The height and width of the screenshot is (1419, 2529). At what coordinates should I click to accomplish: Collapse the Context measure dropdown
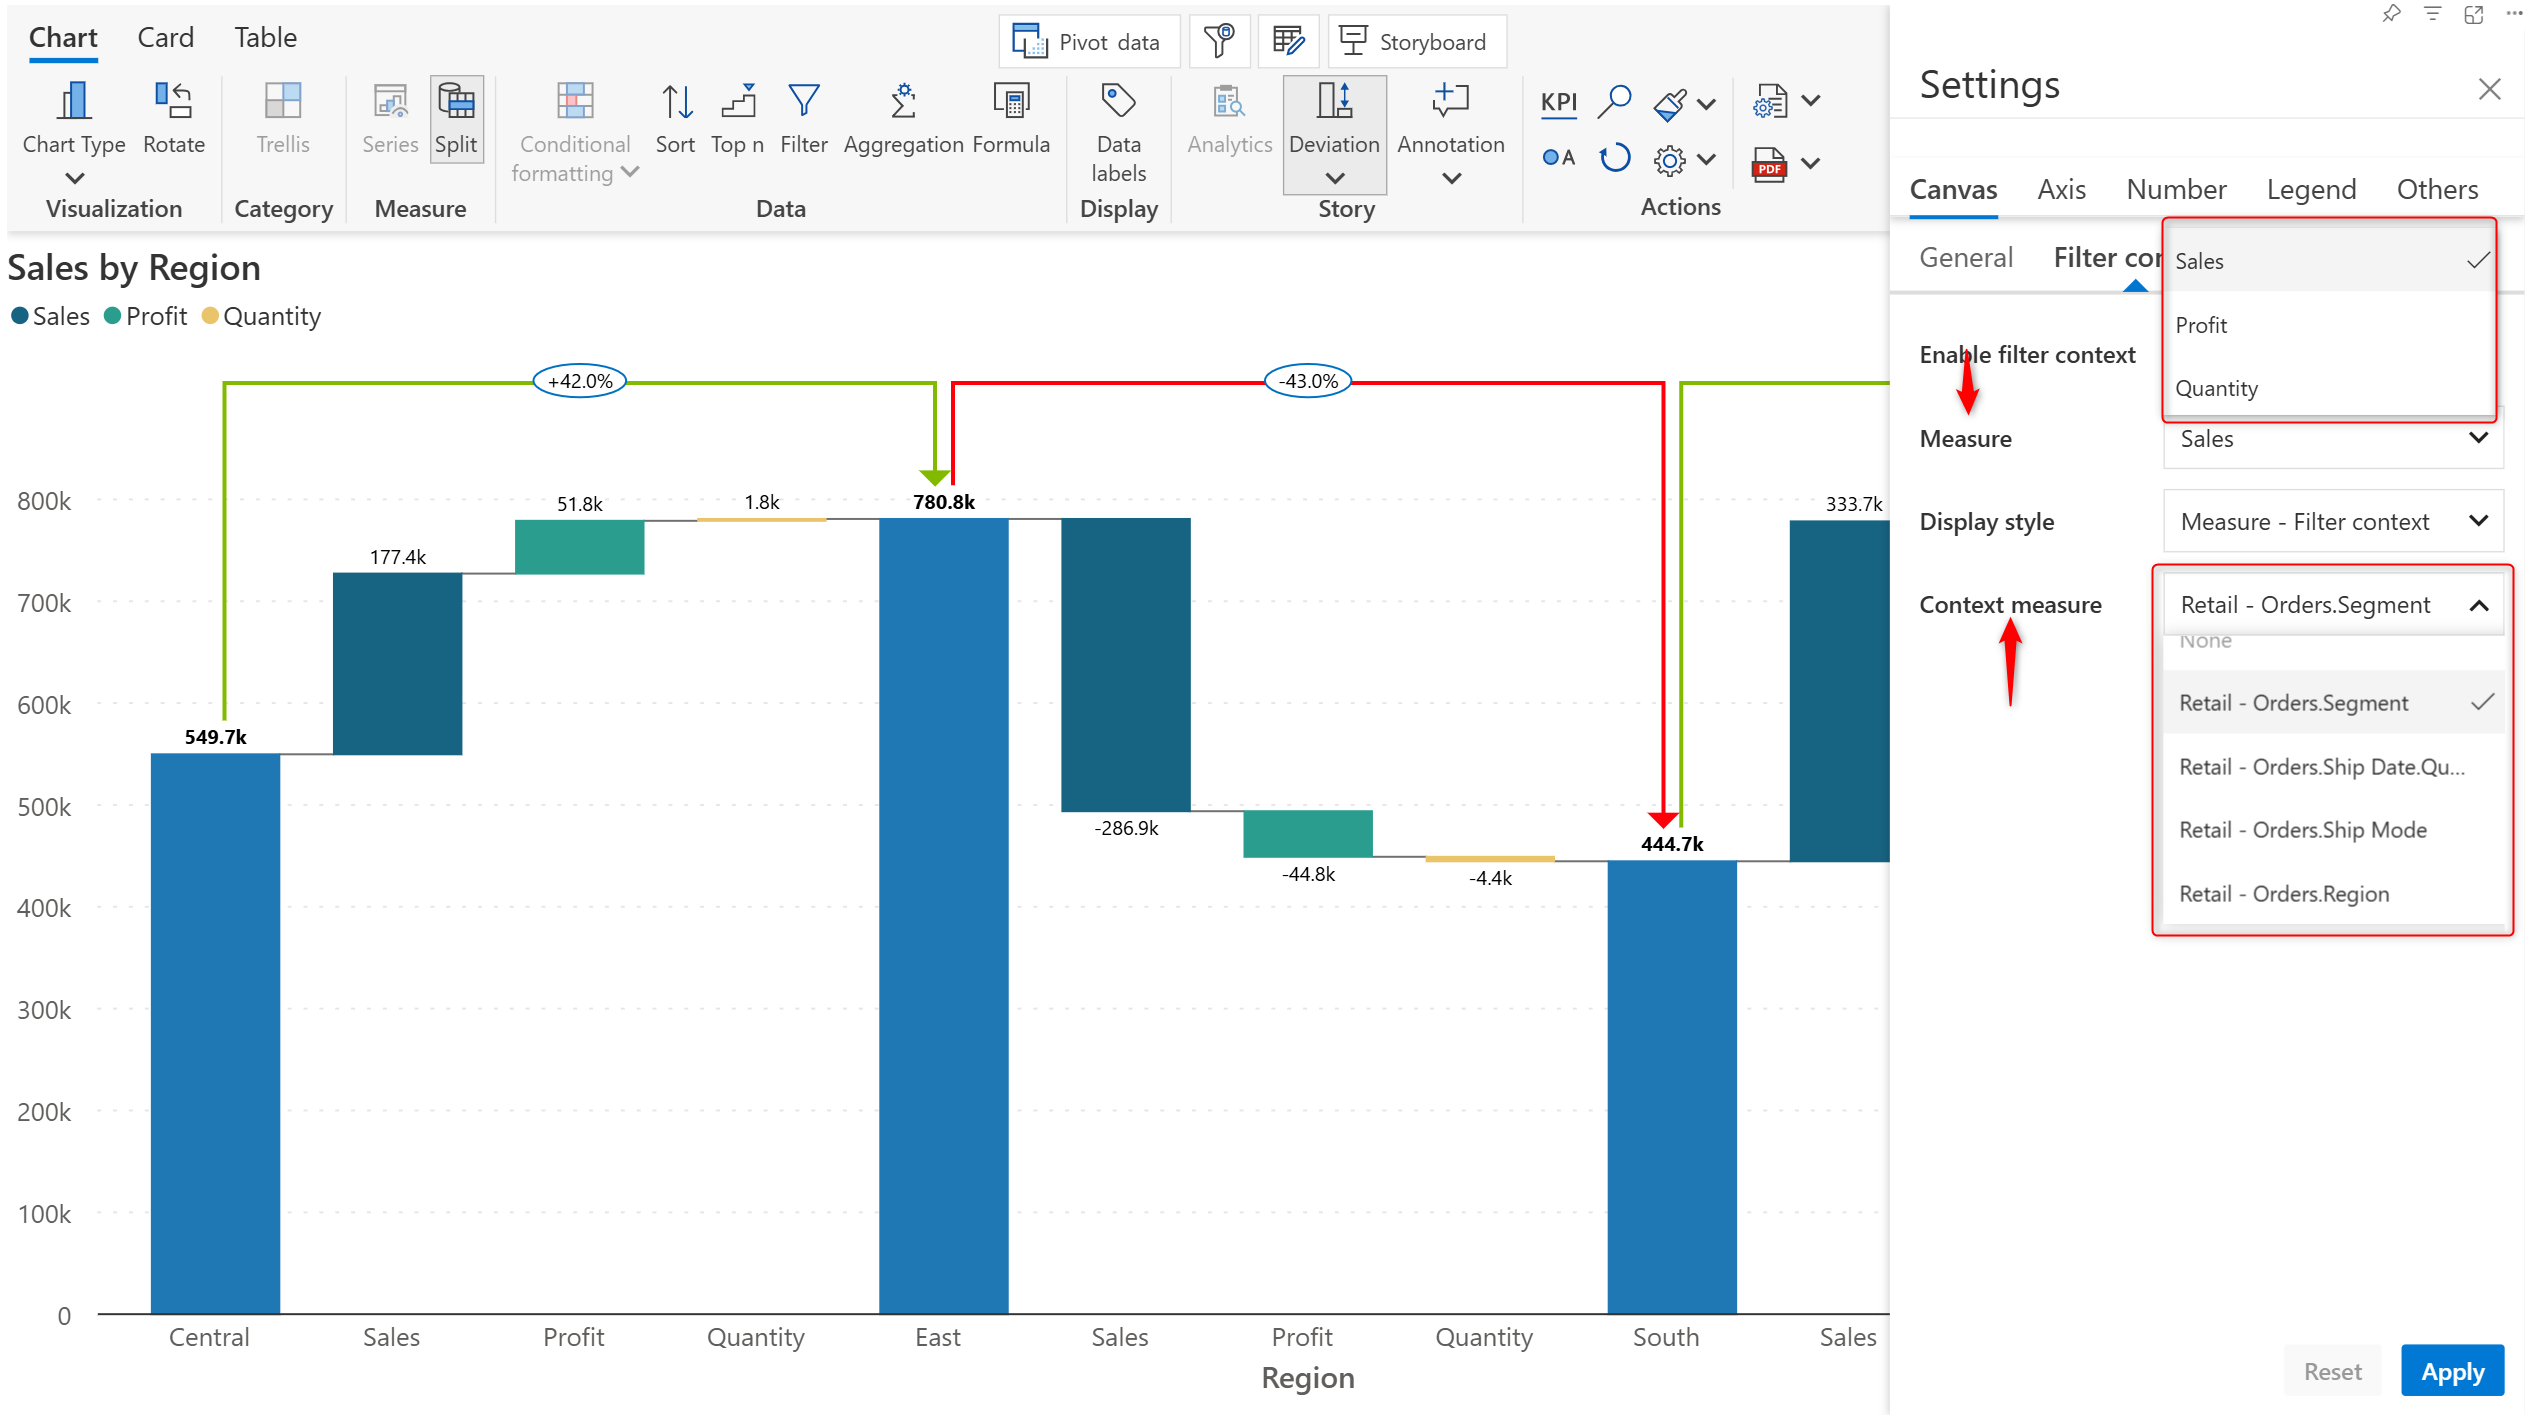coord(2478,606)
